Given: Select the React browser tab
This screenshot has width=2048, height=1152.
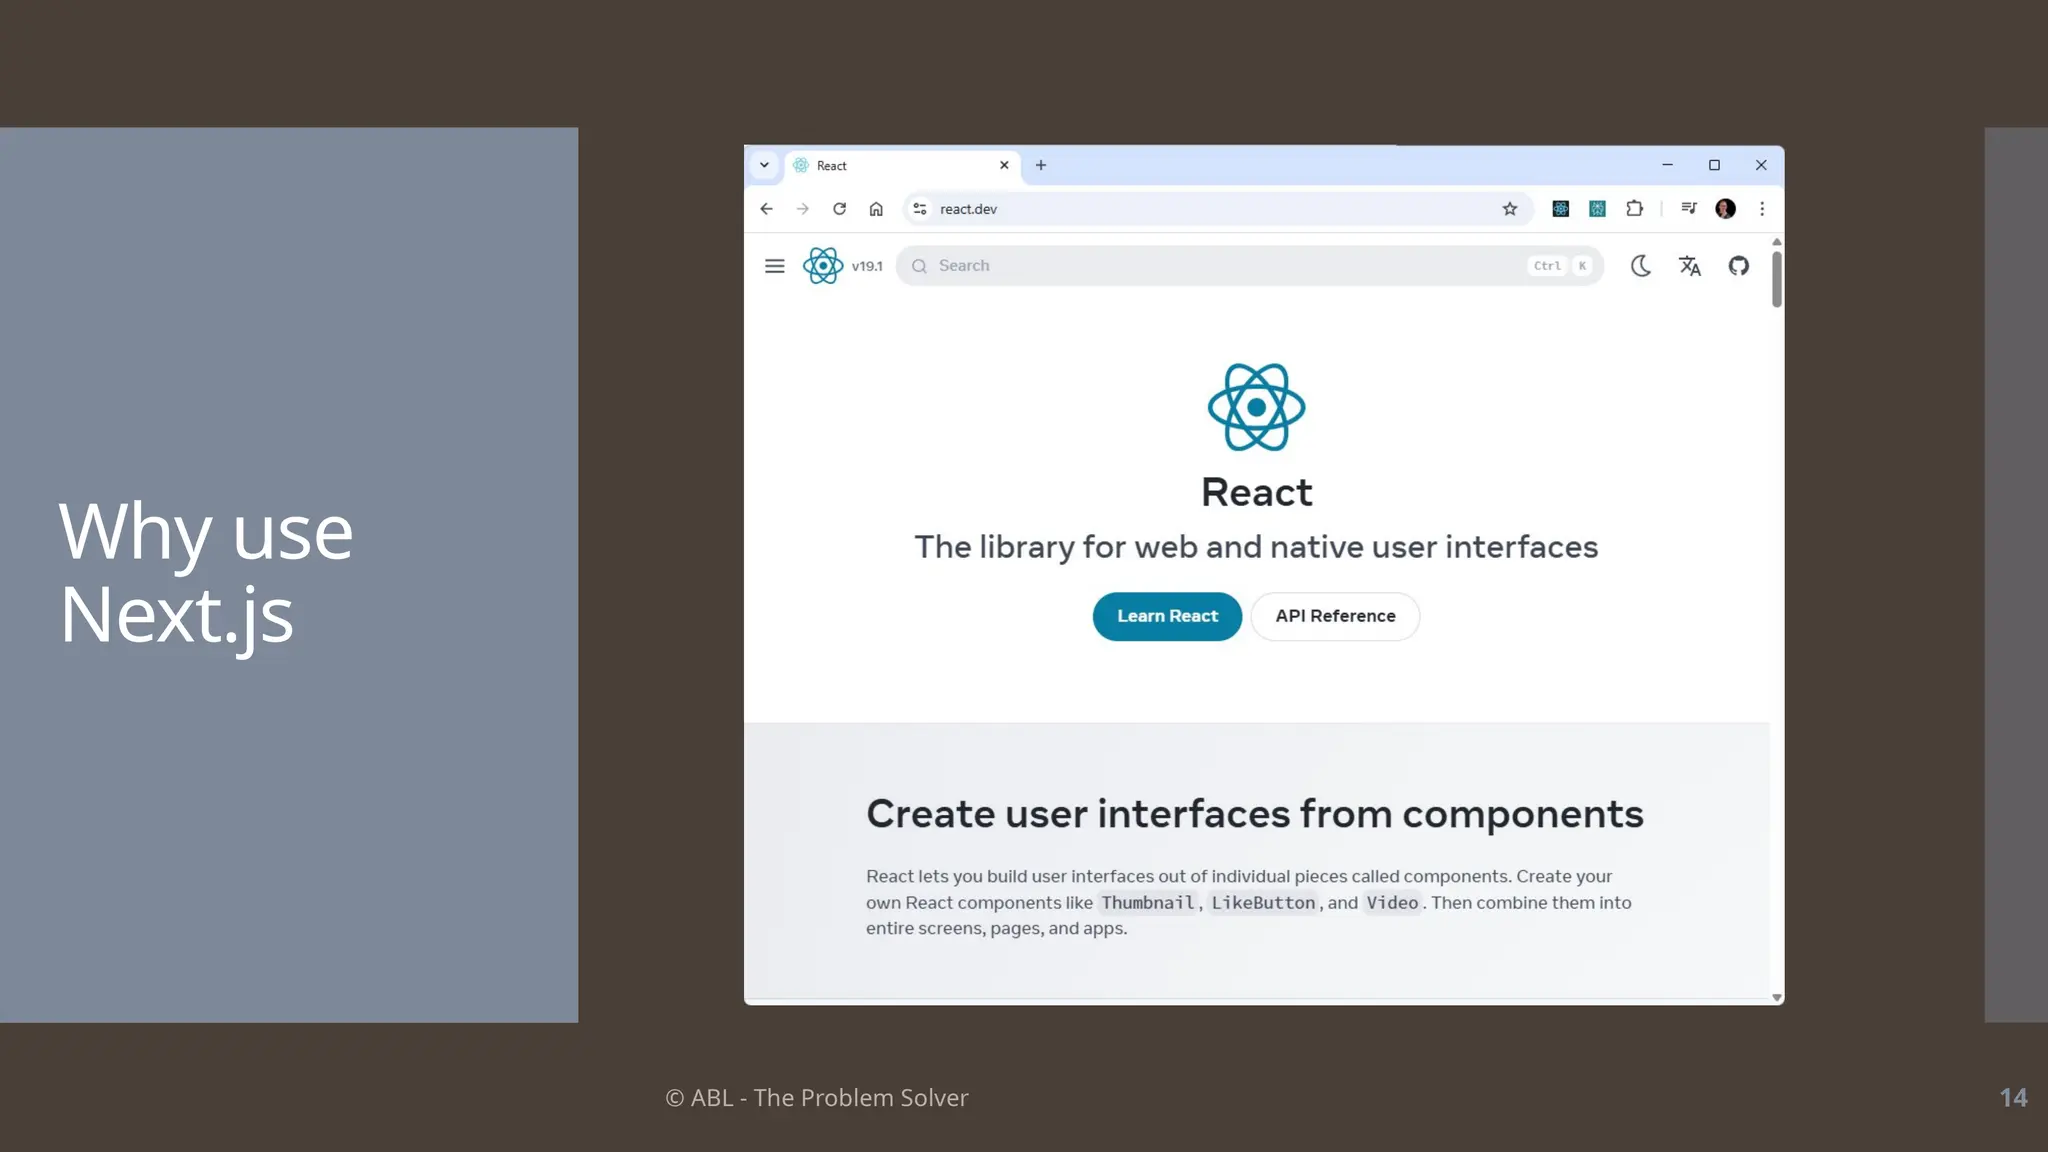Looking at the screenshot, I should 904,166.
